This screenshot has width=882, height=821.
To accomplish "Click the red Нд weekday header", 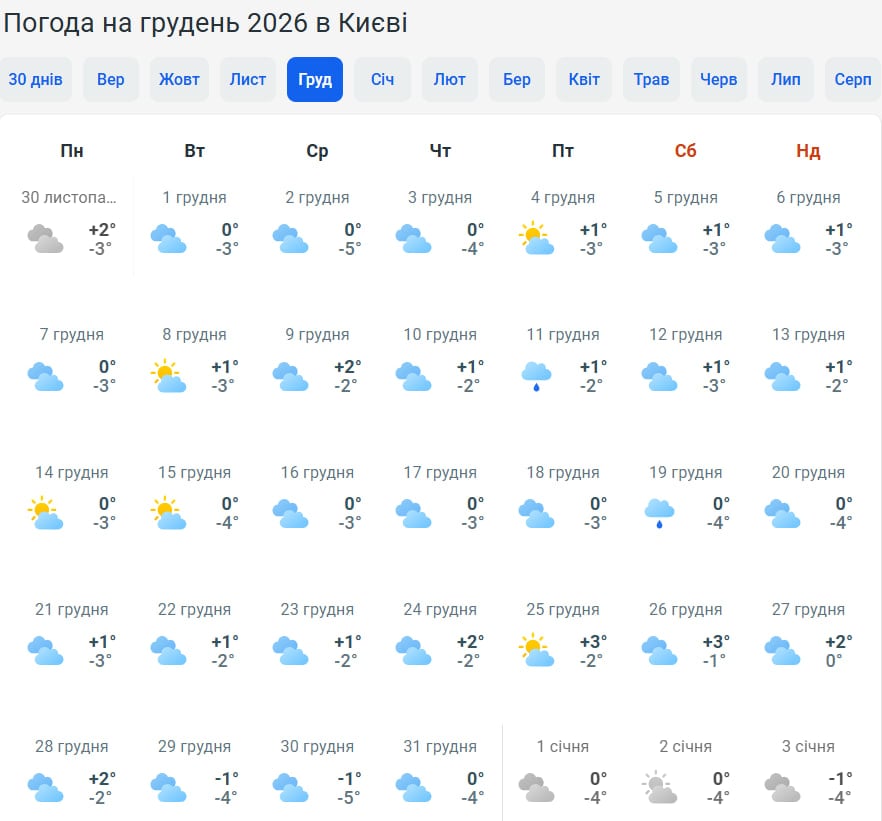I will pyautogui.click(x=808, y=151).
